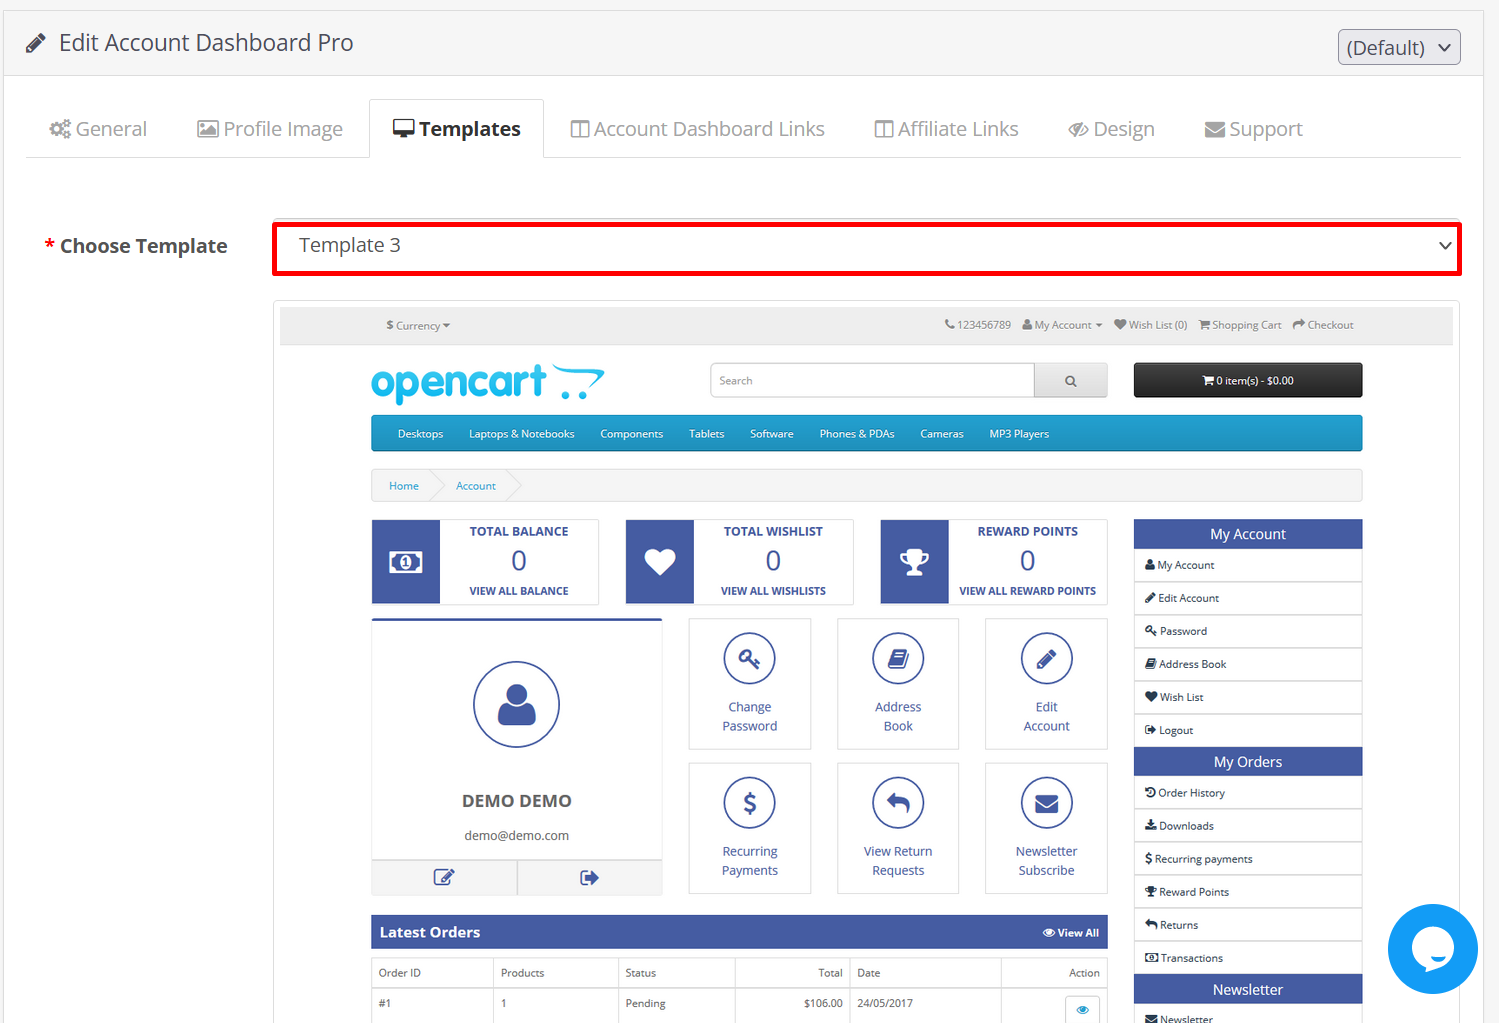Click the Checkout link
The image size is (1499, 1023).
point(1323,325)
